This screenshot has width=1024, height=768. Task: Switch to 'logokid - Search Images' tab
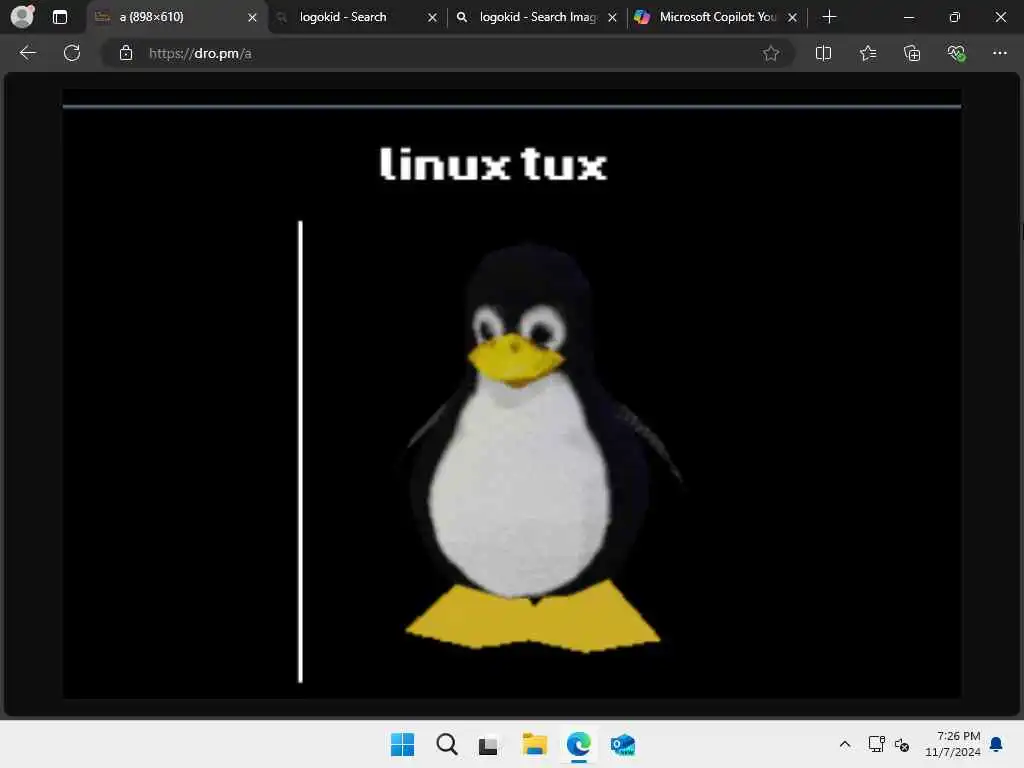(537, 18)
